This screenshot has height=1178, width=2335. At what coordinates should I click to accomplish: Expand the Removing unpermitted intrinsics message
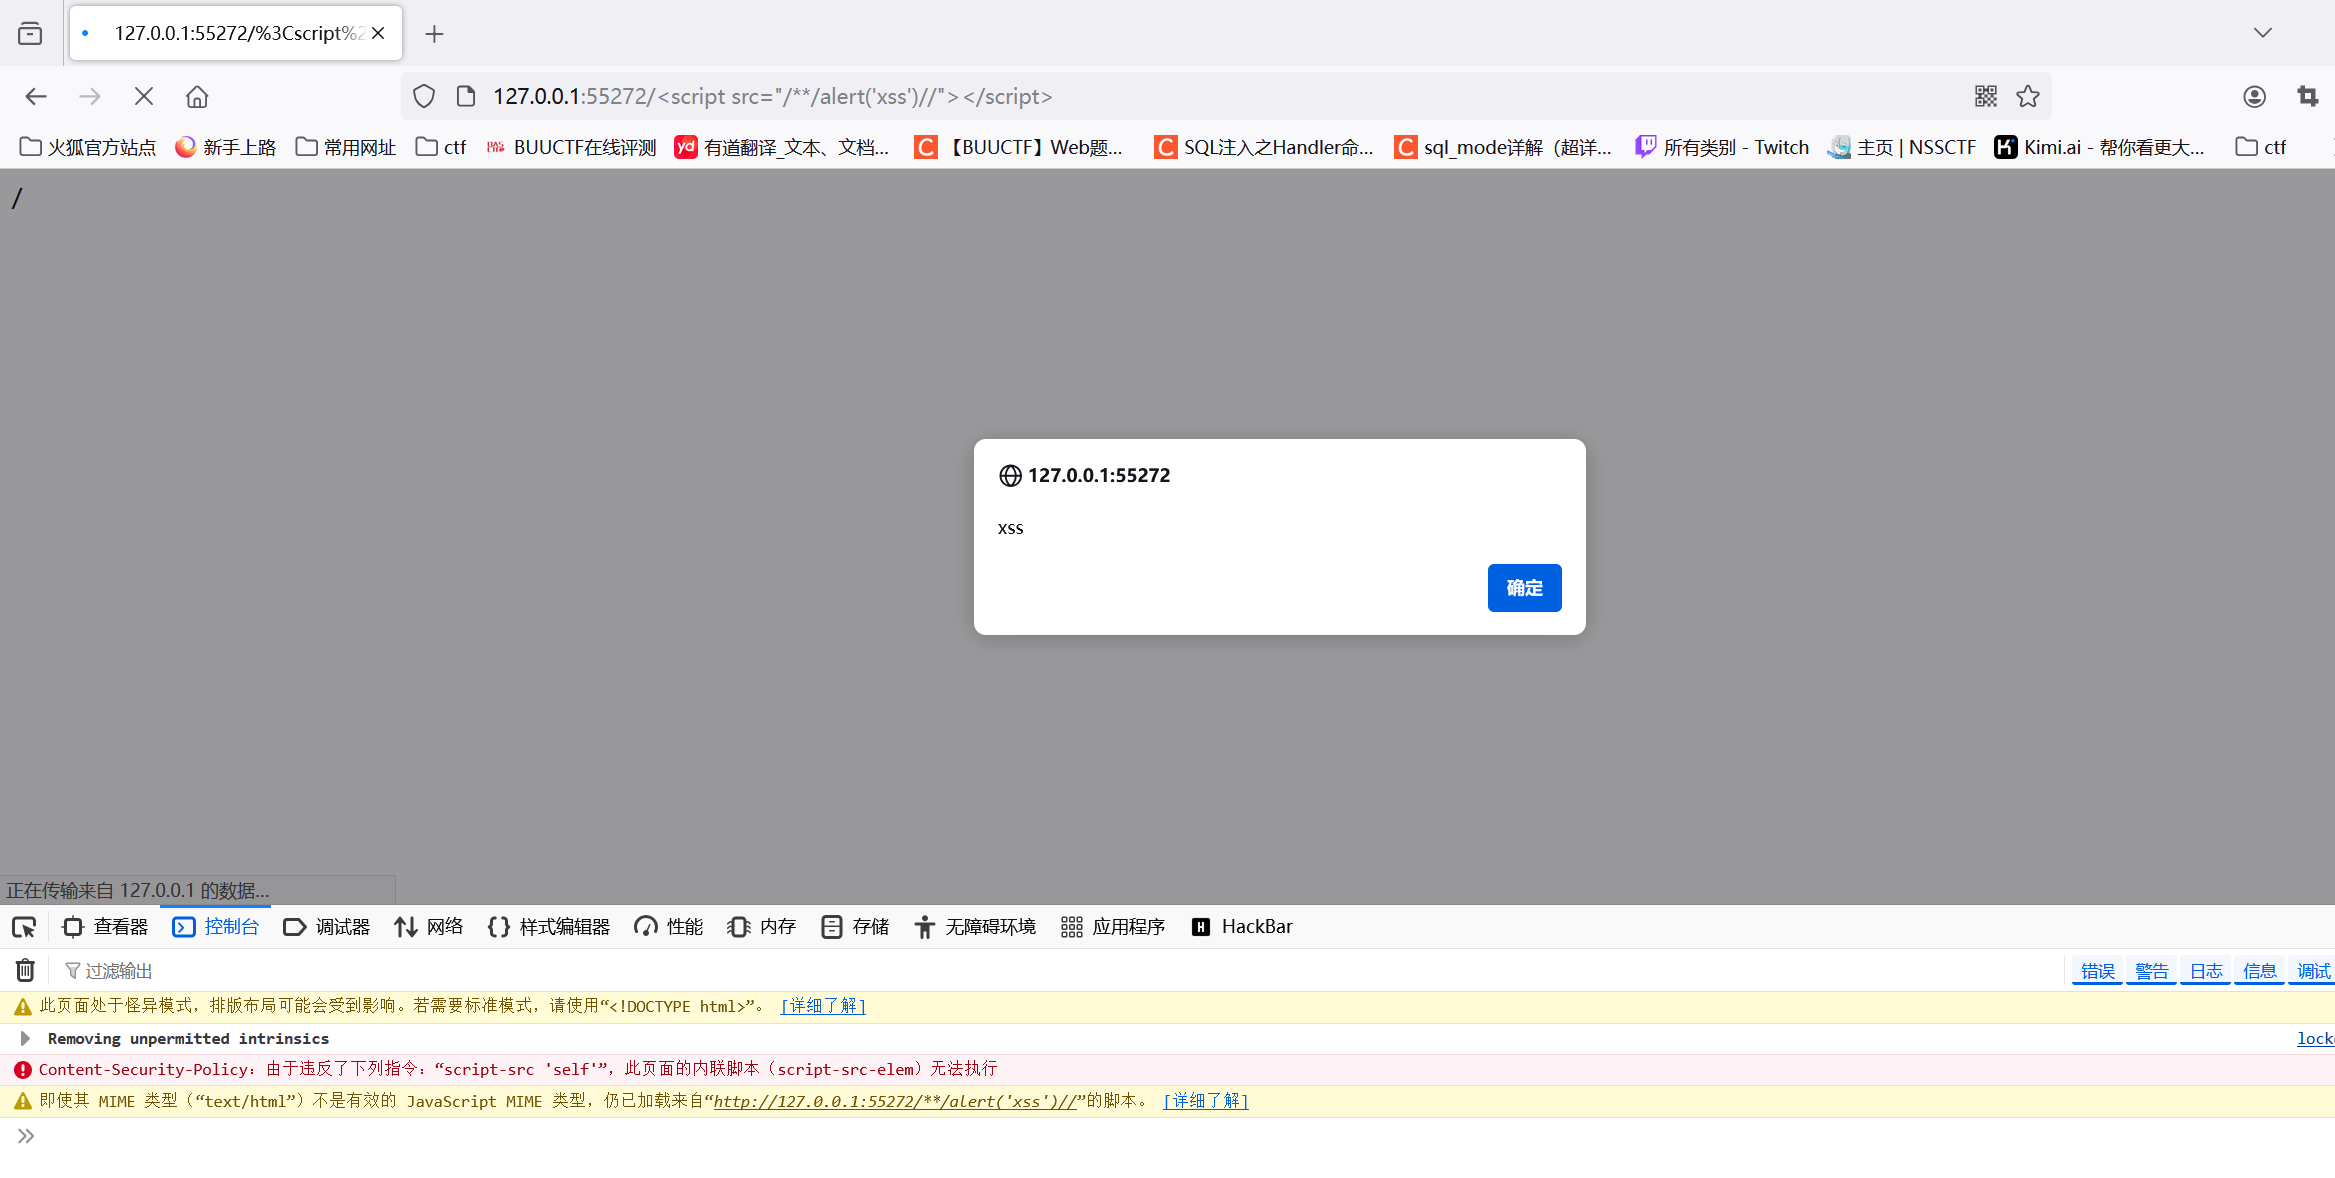point(25,1038)
